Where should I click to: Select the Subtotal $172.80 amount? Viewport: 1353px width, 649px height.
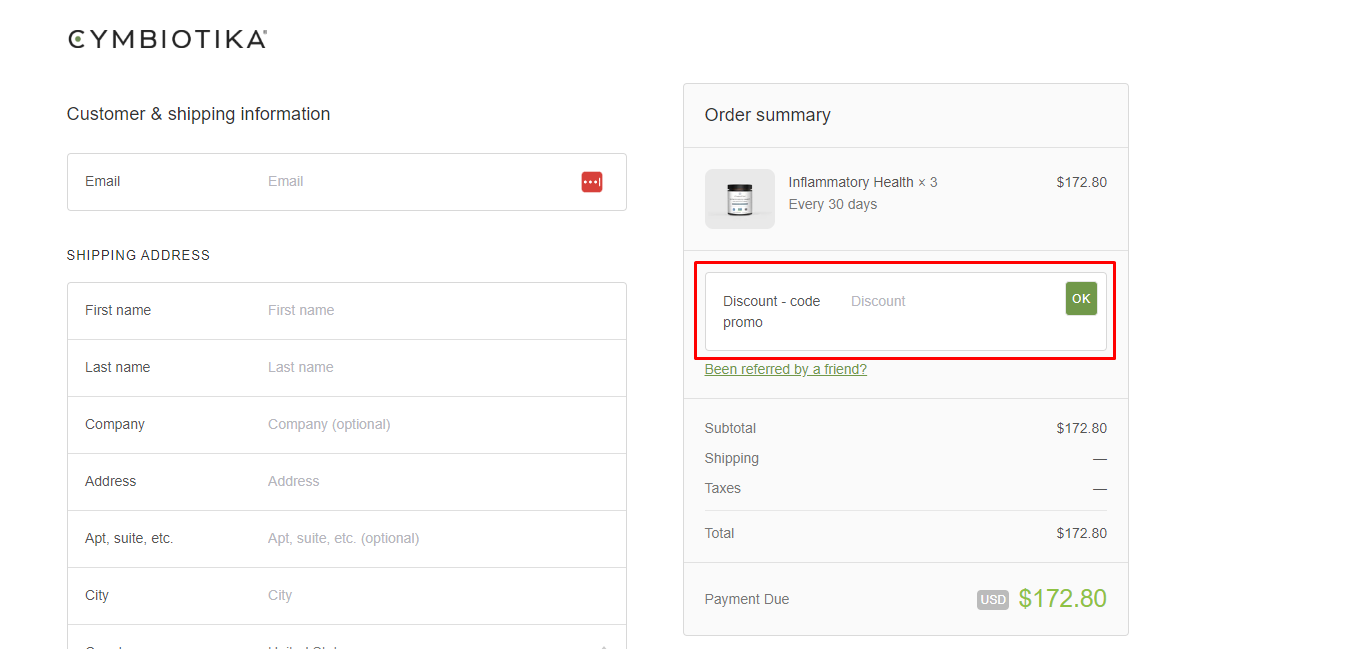(1082, 428)
